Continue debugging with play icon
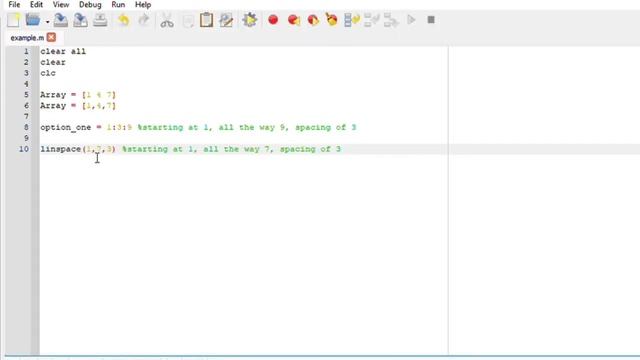Viewport: 640px width, 360px height. click(x=411, y=20)
